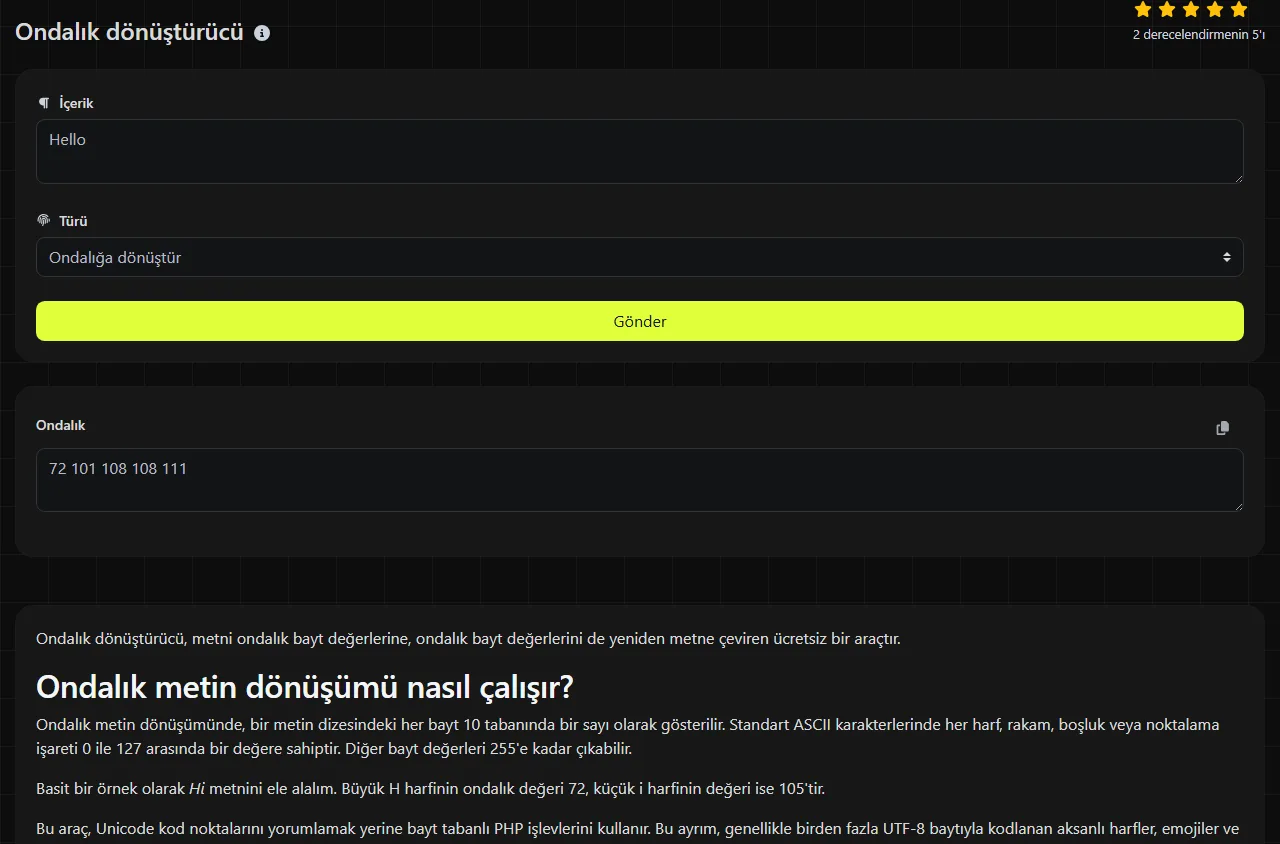Select the first rating star
Image resolution: width=1280 pixels, height=844 pixels.
1143,10
